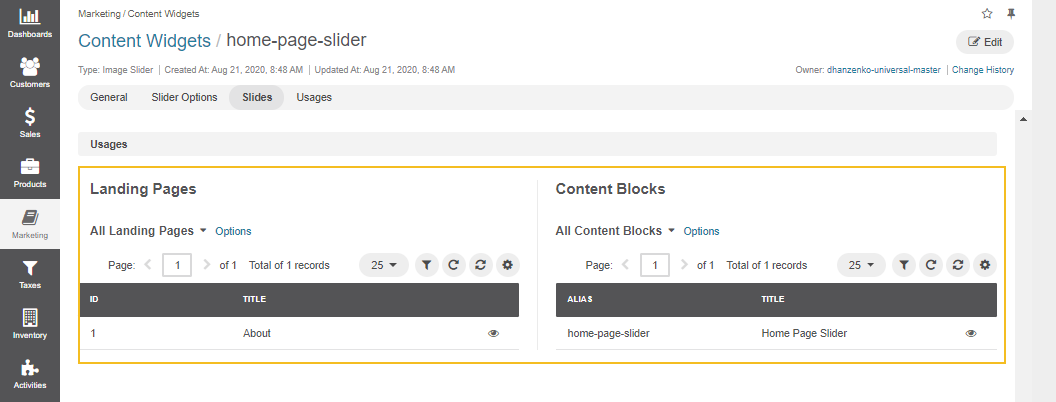
Task: Mark page as favorite with star icon
Action: coord(987,13)
